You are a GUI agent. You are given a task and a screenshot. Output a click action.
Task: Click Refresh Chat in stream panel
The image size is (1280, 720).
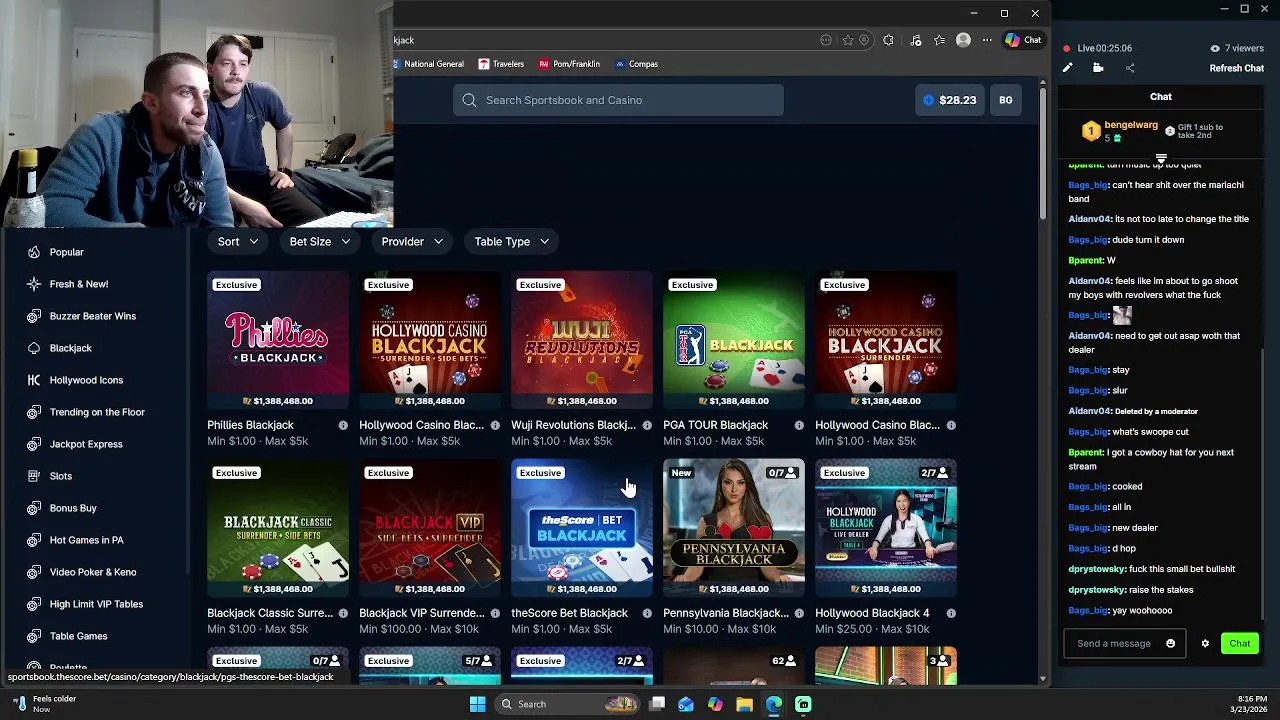click(x=1237, y=68)
